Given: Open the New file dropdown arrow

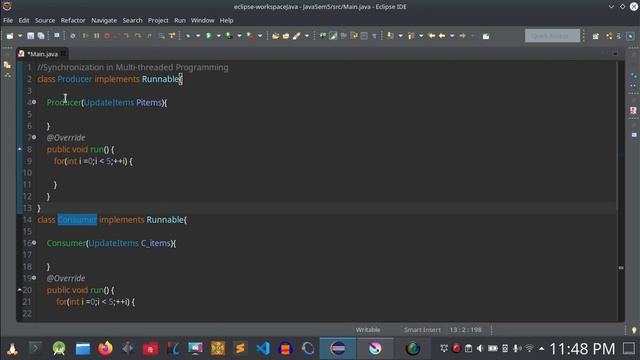Looking at the screenshot, I should (x=19, y=36).
